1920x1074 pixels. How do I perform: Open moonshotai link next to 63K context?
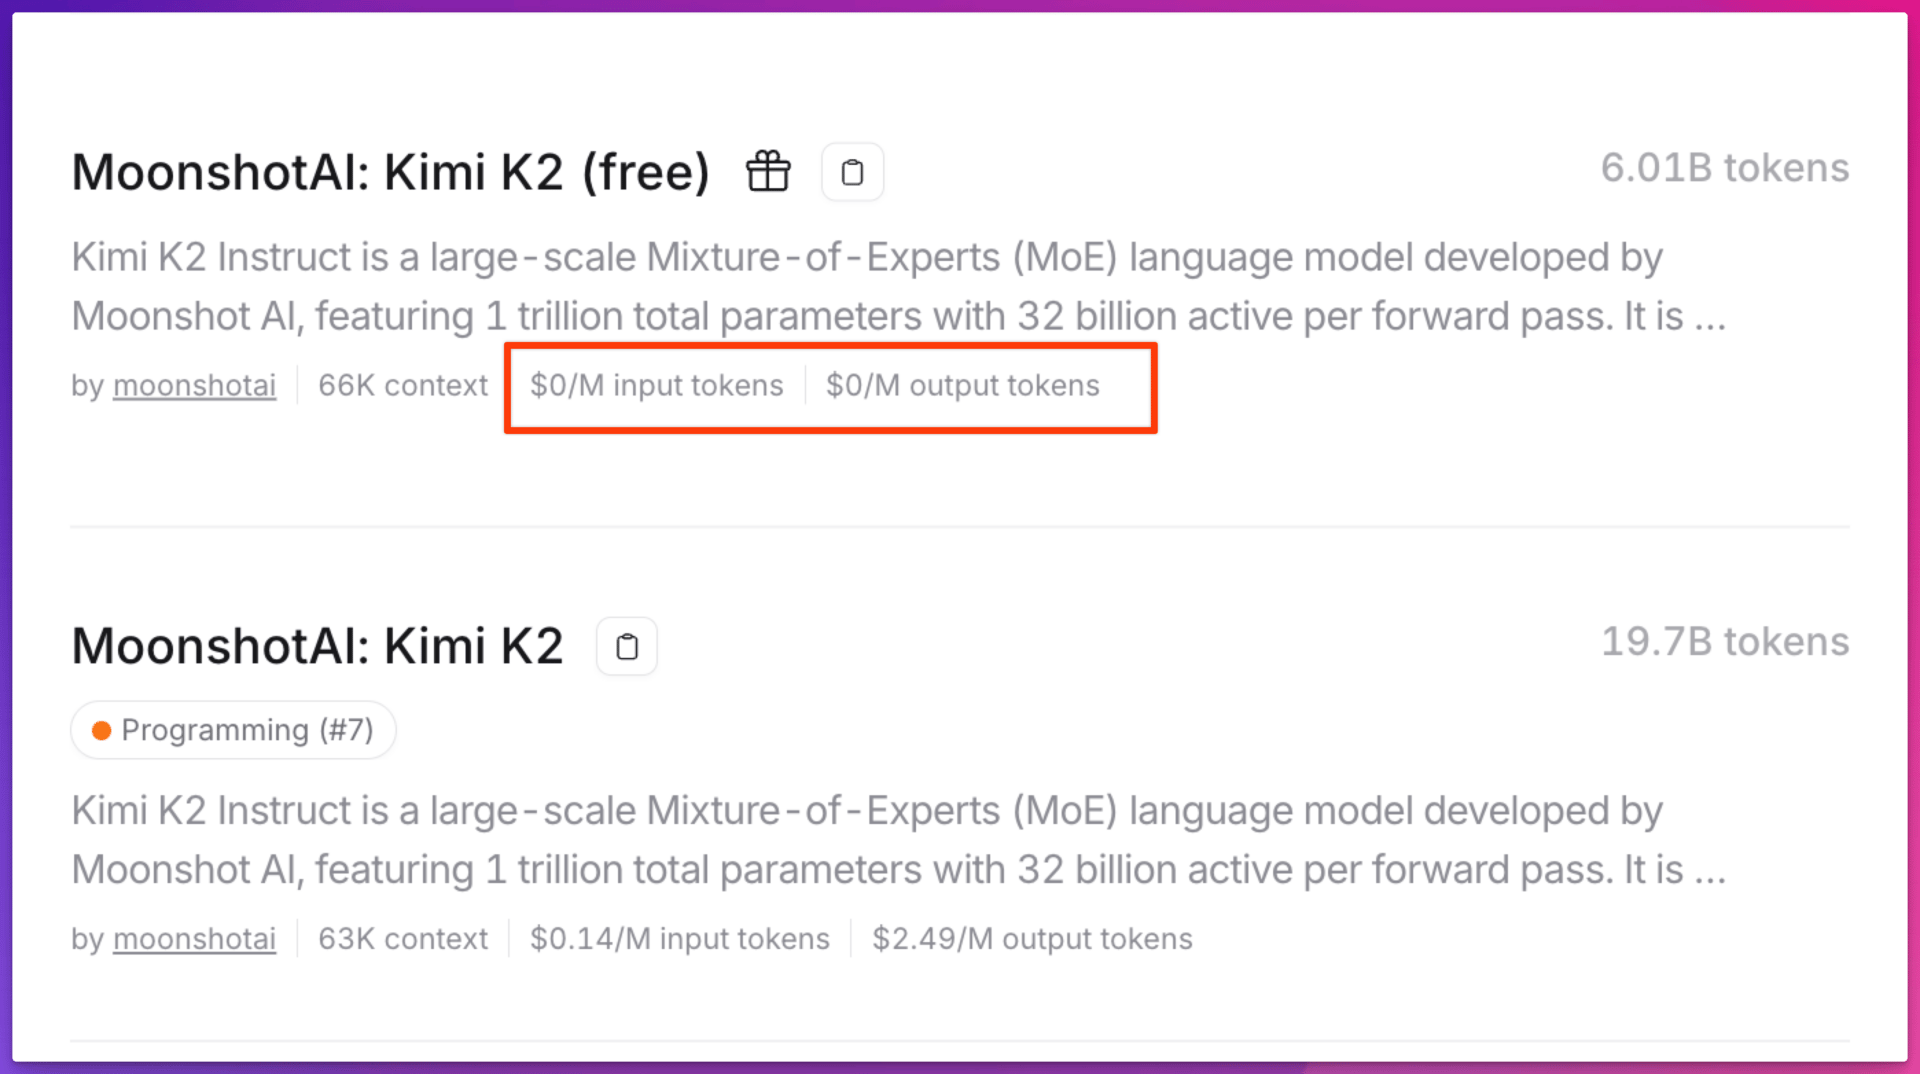coord(194,939)
